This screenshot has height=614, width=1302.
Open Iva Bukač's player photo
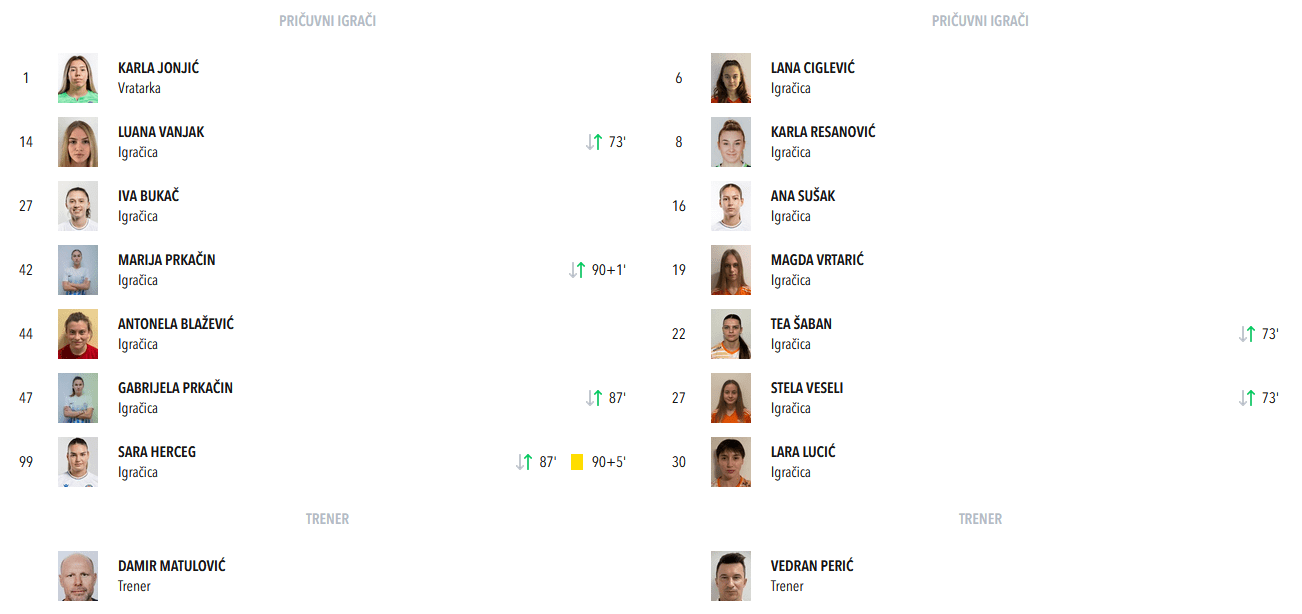(x=78, y=206)
